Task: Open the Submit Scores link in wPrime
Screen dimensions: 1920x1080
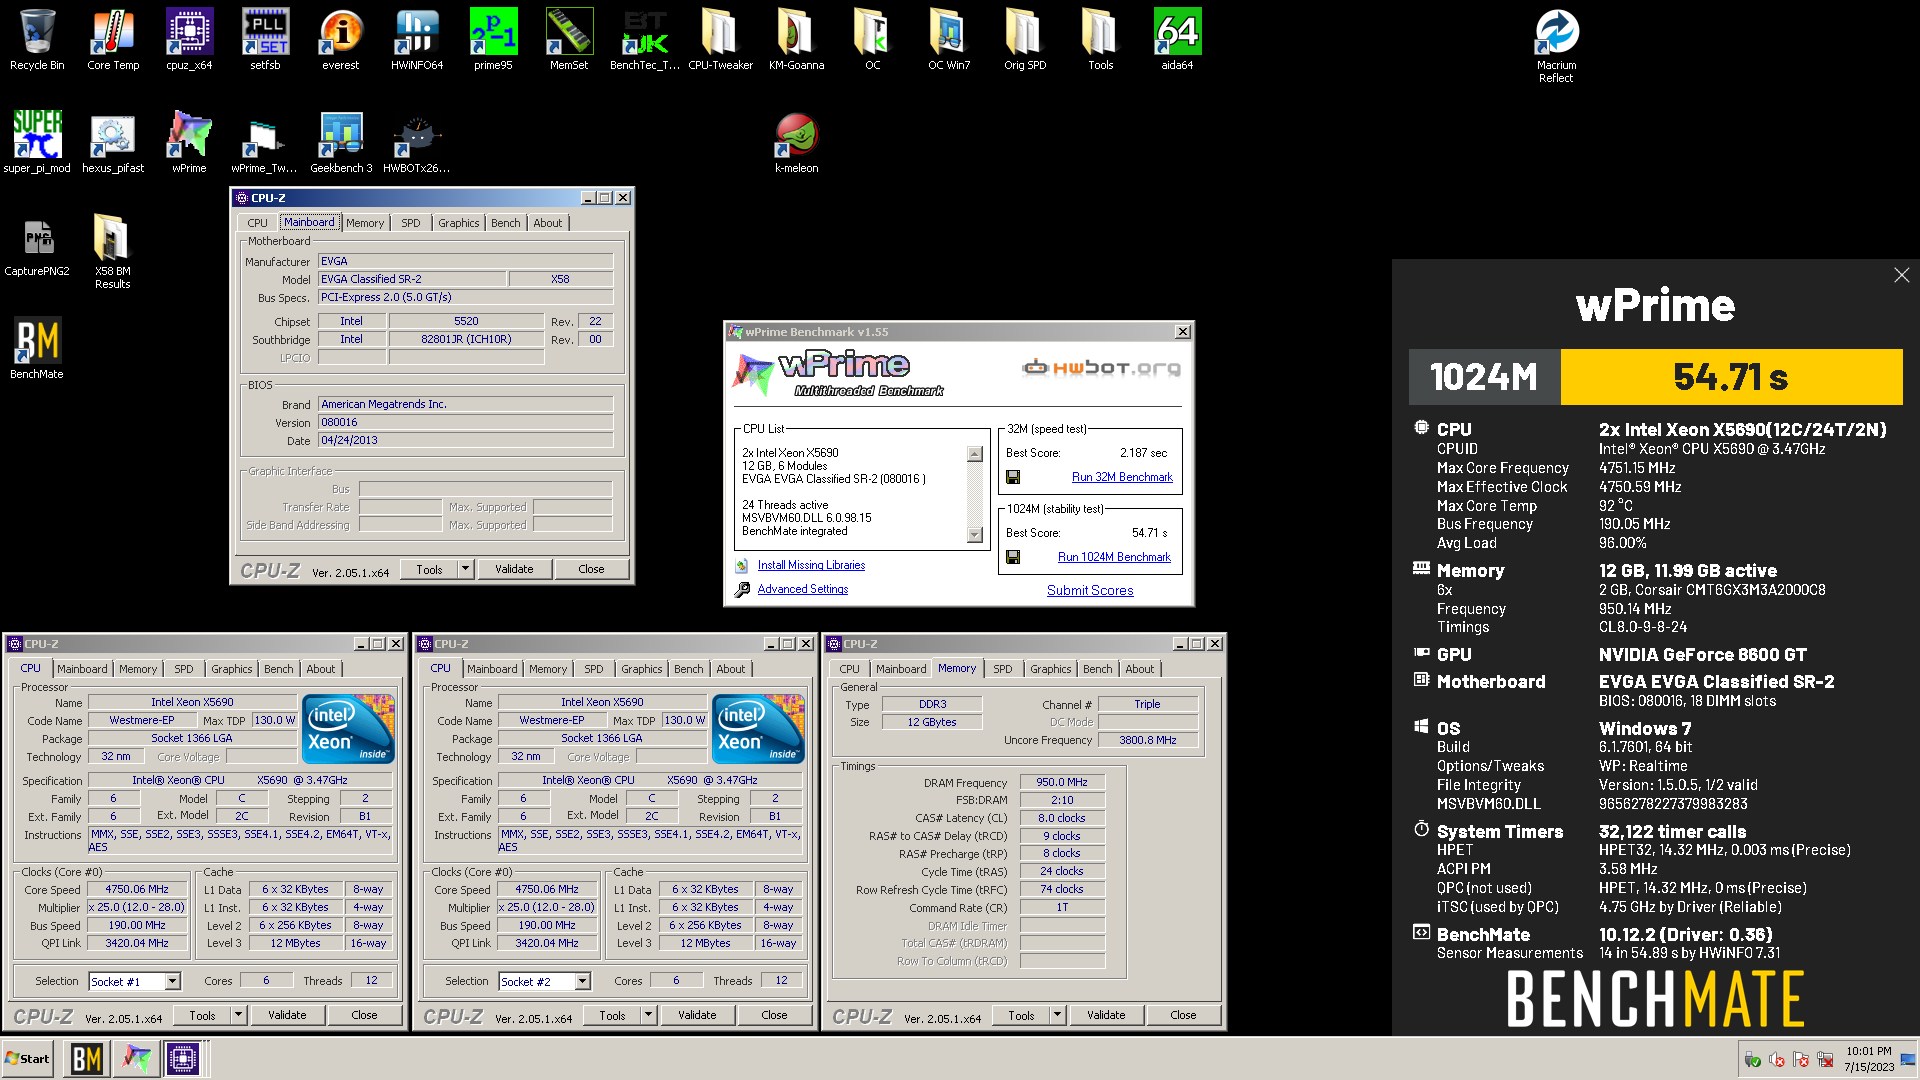Action: tap(1090, 590)
